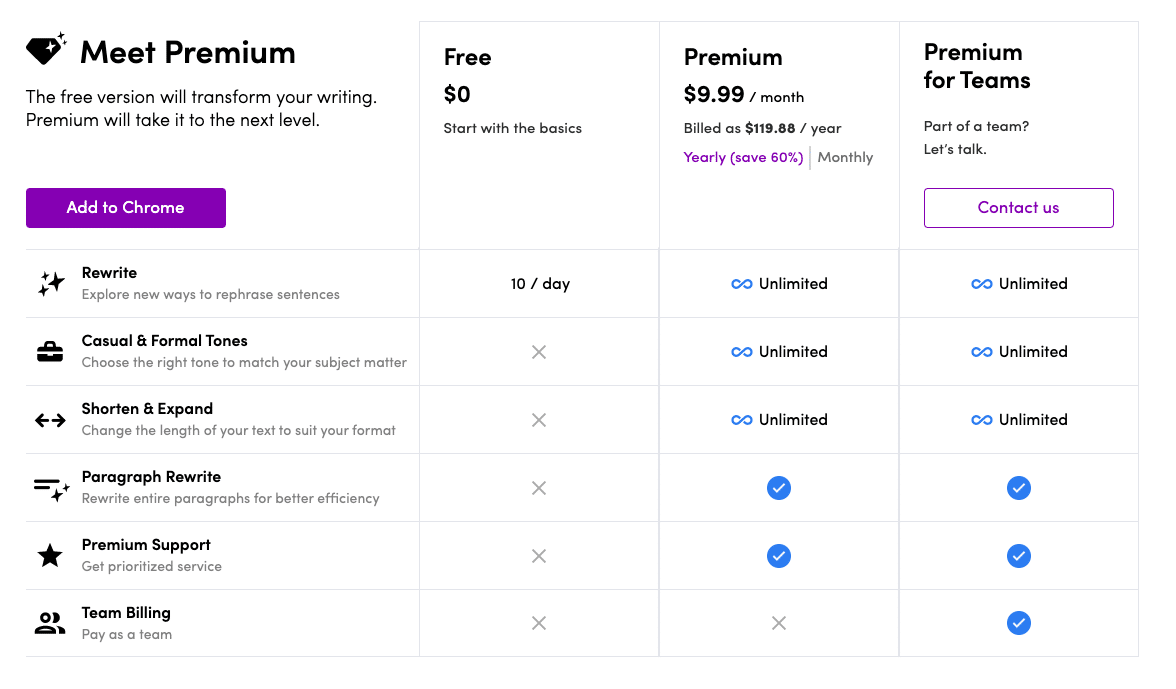
Task: Click Premium checkmark for Premium Support
Action: [x=778, y=556]
